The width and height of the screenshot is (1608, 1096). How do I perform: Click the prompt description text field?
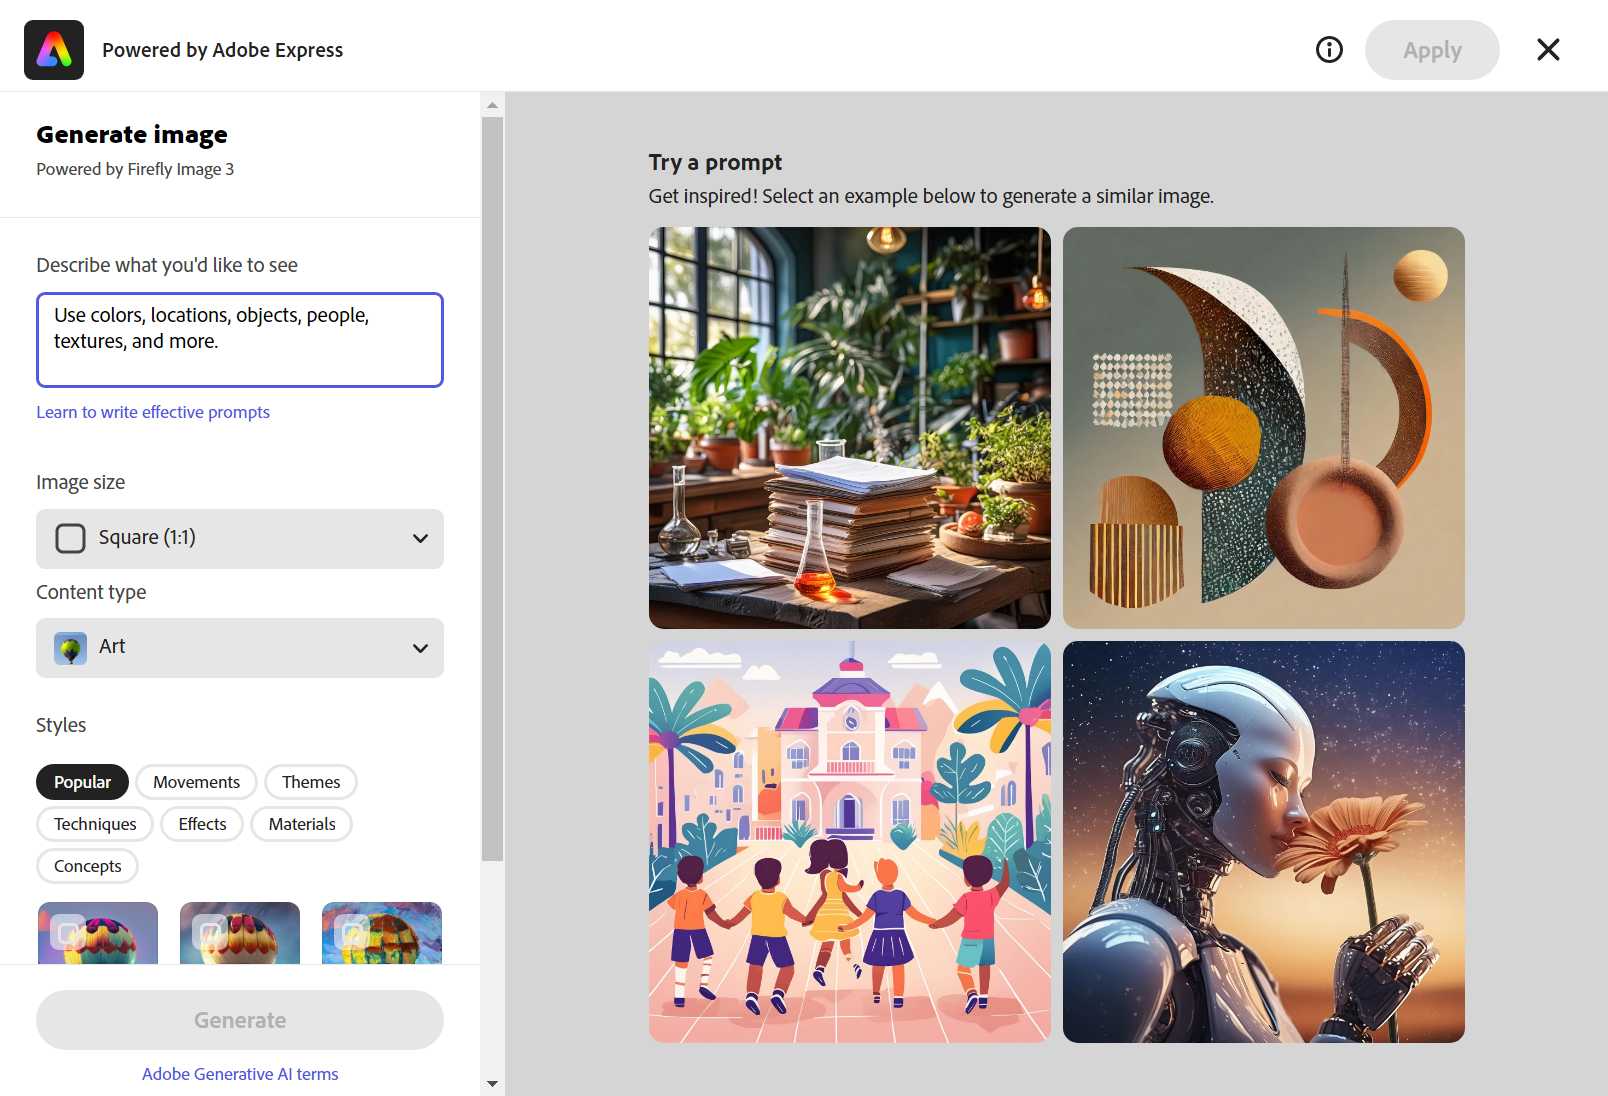[x=240, y=340]
